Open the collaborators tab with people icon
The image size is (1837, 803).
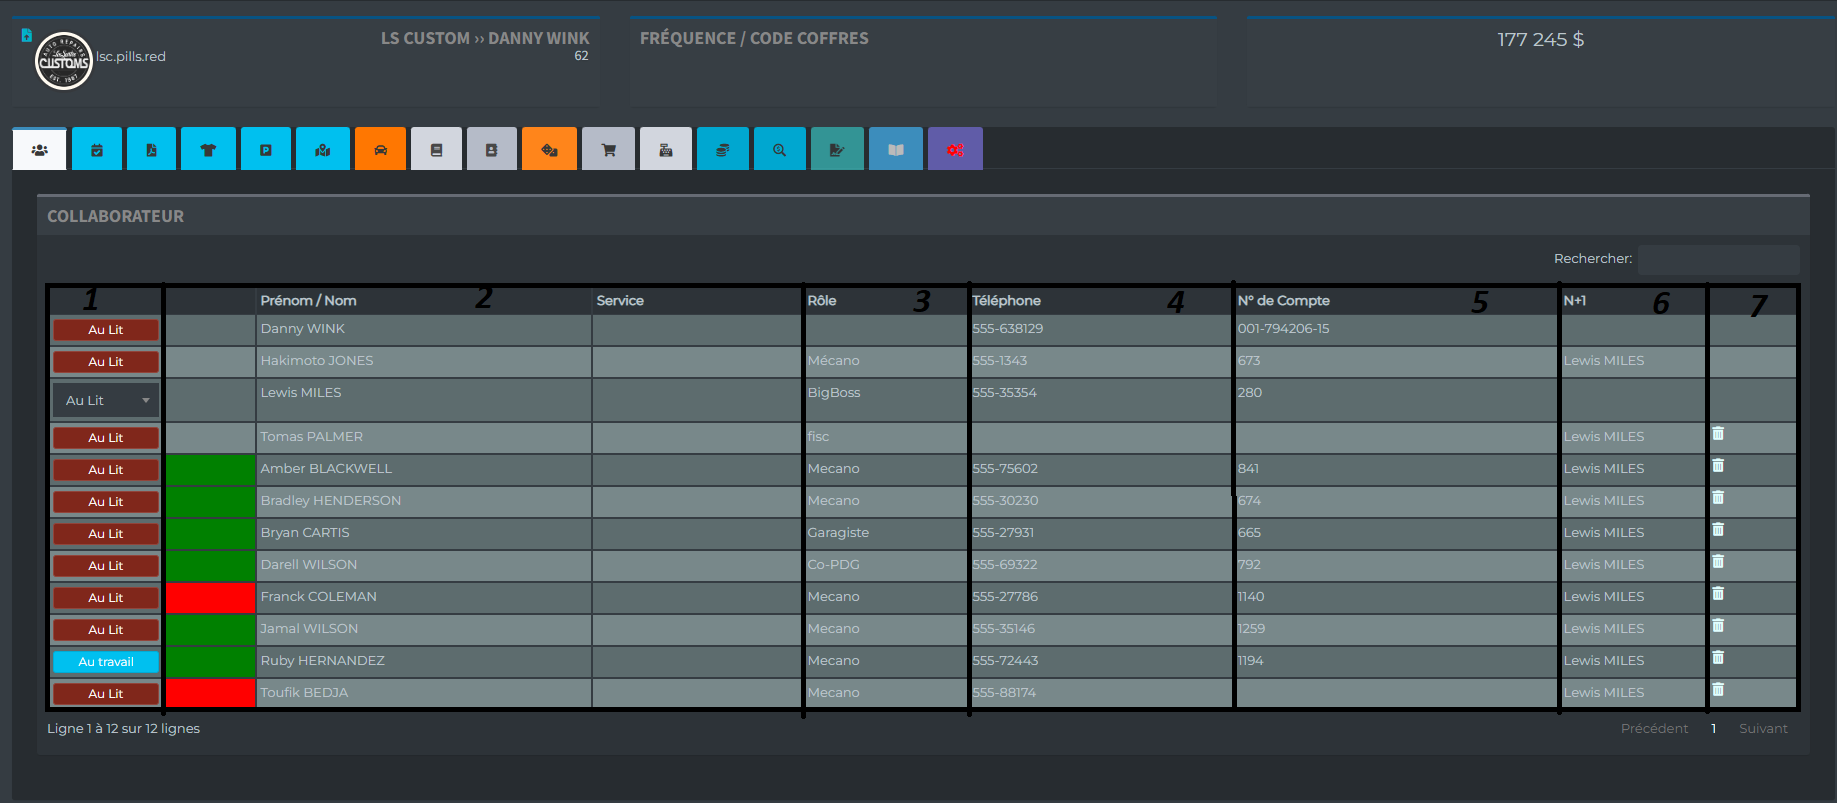coord(39,149)
